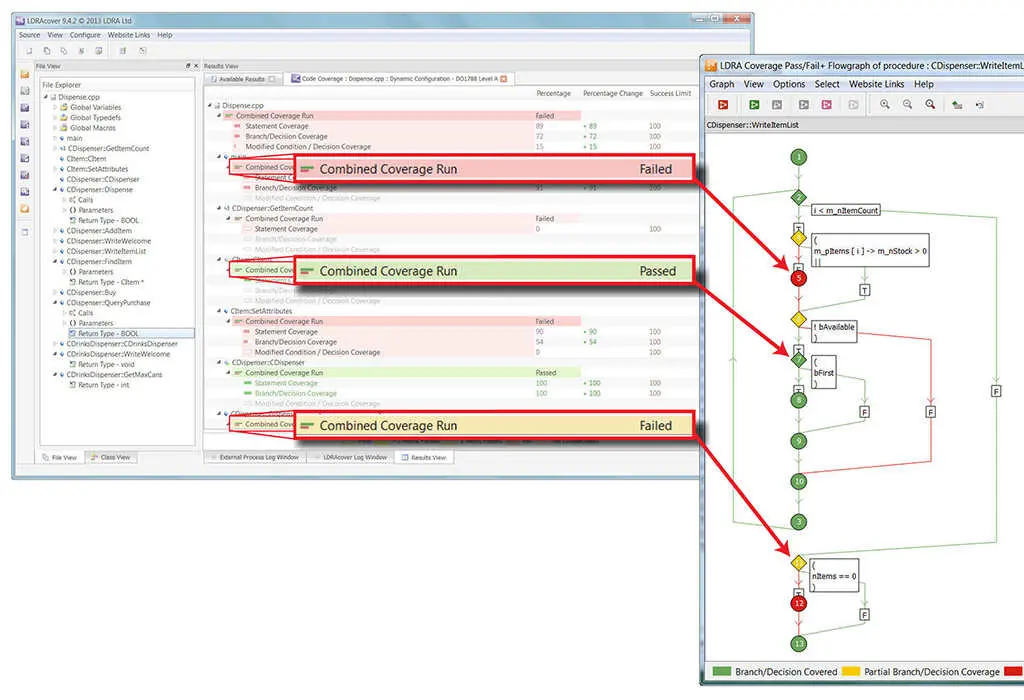This screenshot has width=1024, height=700.
Task: Select CDispenser::QueryPurchase Return Type - BOOL item
Action: click(107, 333)
